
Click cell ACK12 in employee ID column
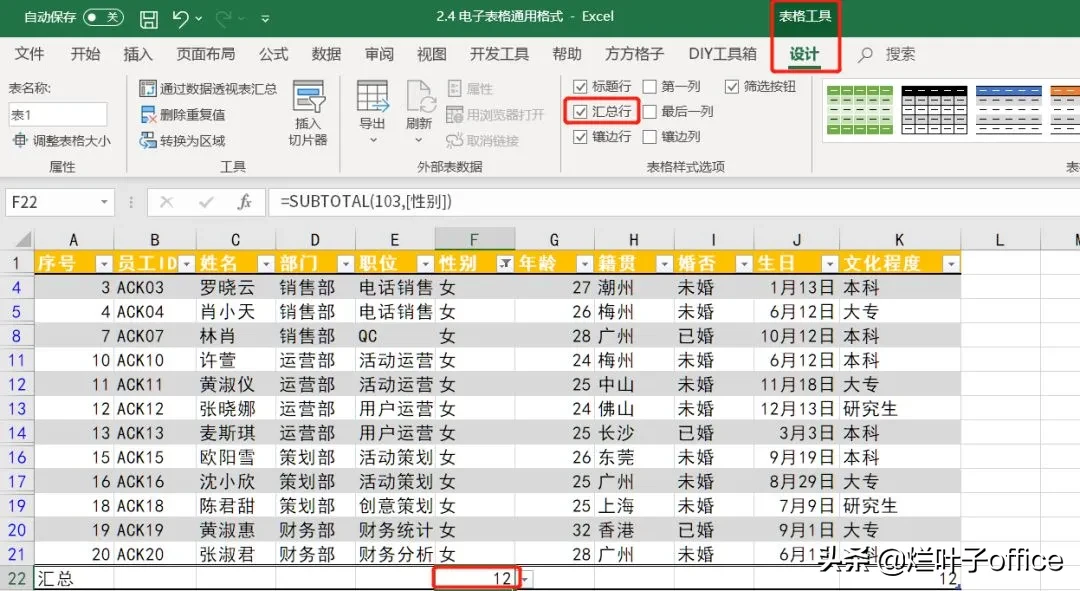pos(155,408)
